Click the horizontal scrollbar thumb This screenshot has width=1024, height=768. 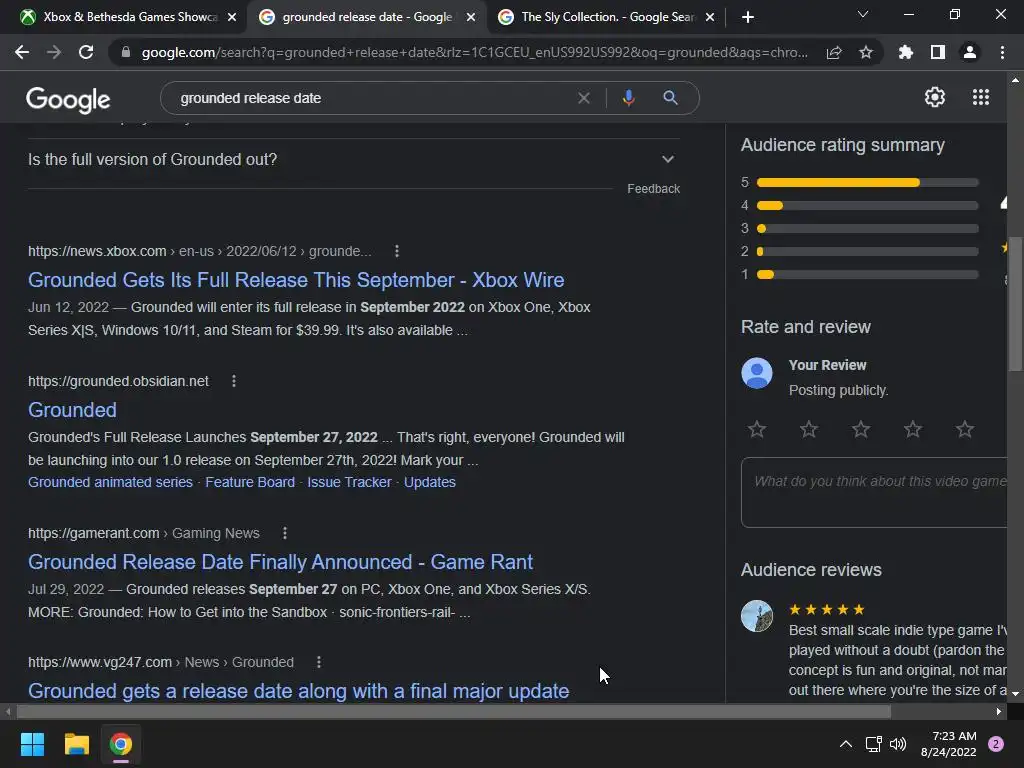pos(453,712)
